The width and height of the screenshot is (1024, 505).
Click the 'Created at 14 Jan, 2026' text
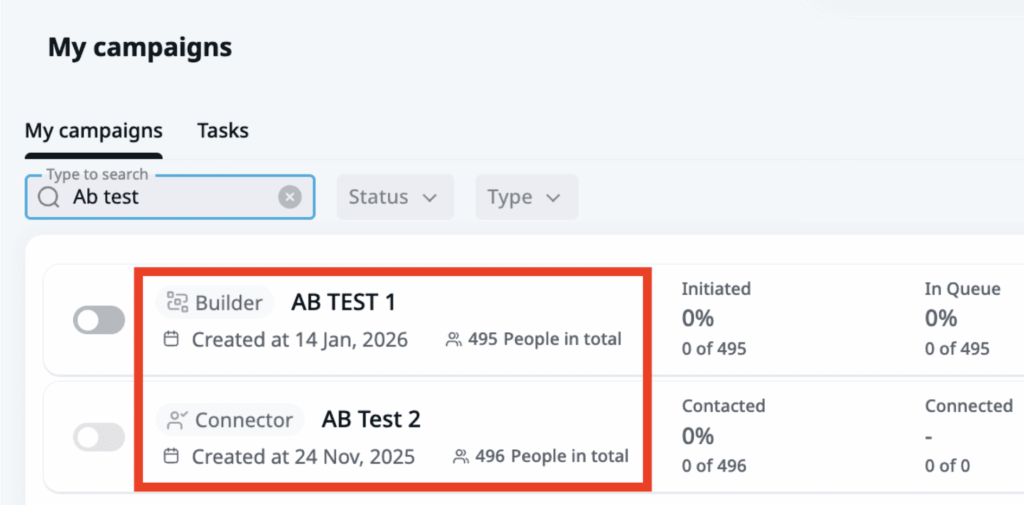[x=300, y=340]
